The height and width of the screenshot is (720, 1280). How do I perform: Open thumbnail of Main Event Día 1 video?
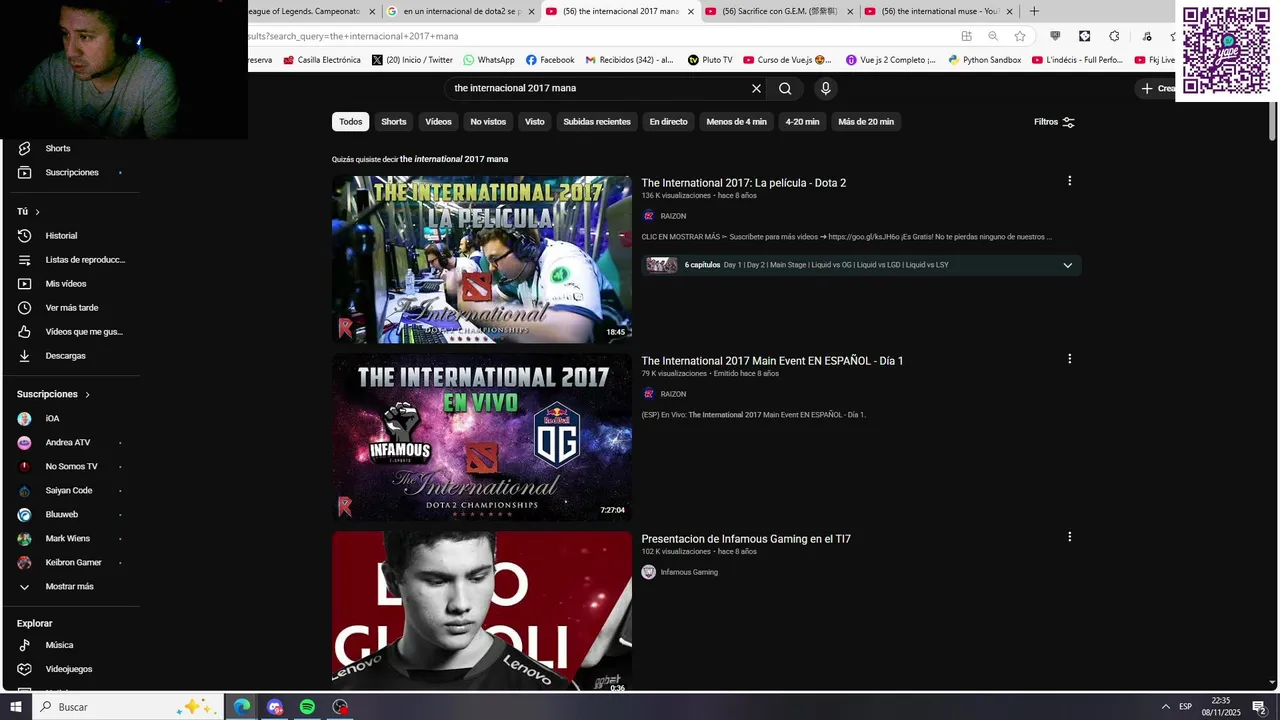pos(482,437)
